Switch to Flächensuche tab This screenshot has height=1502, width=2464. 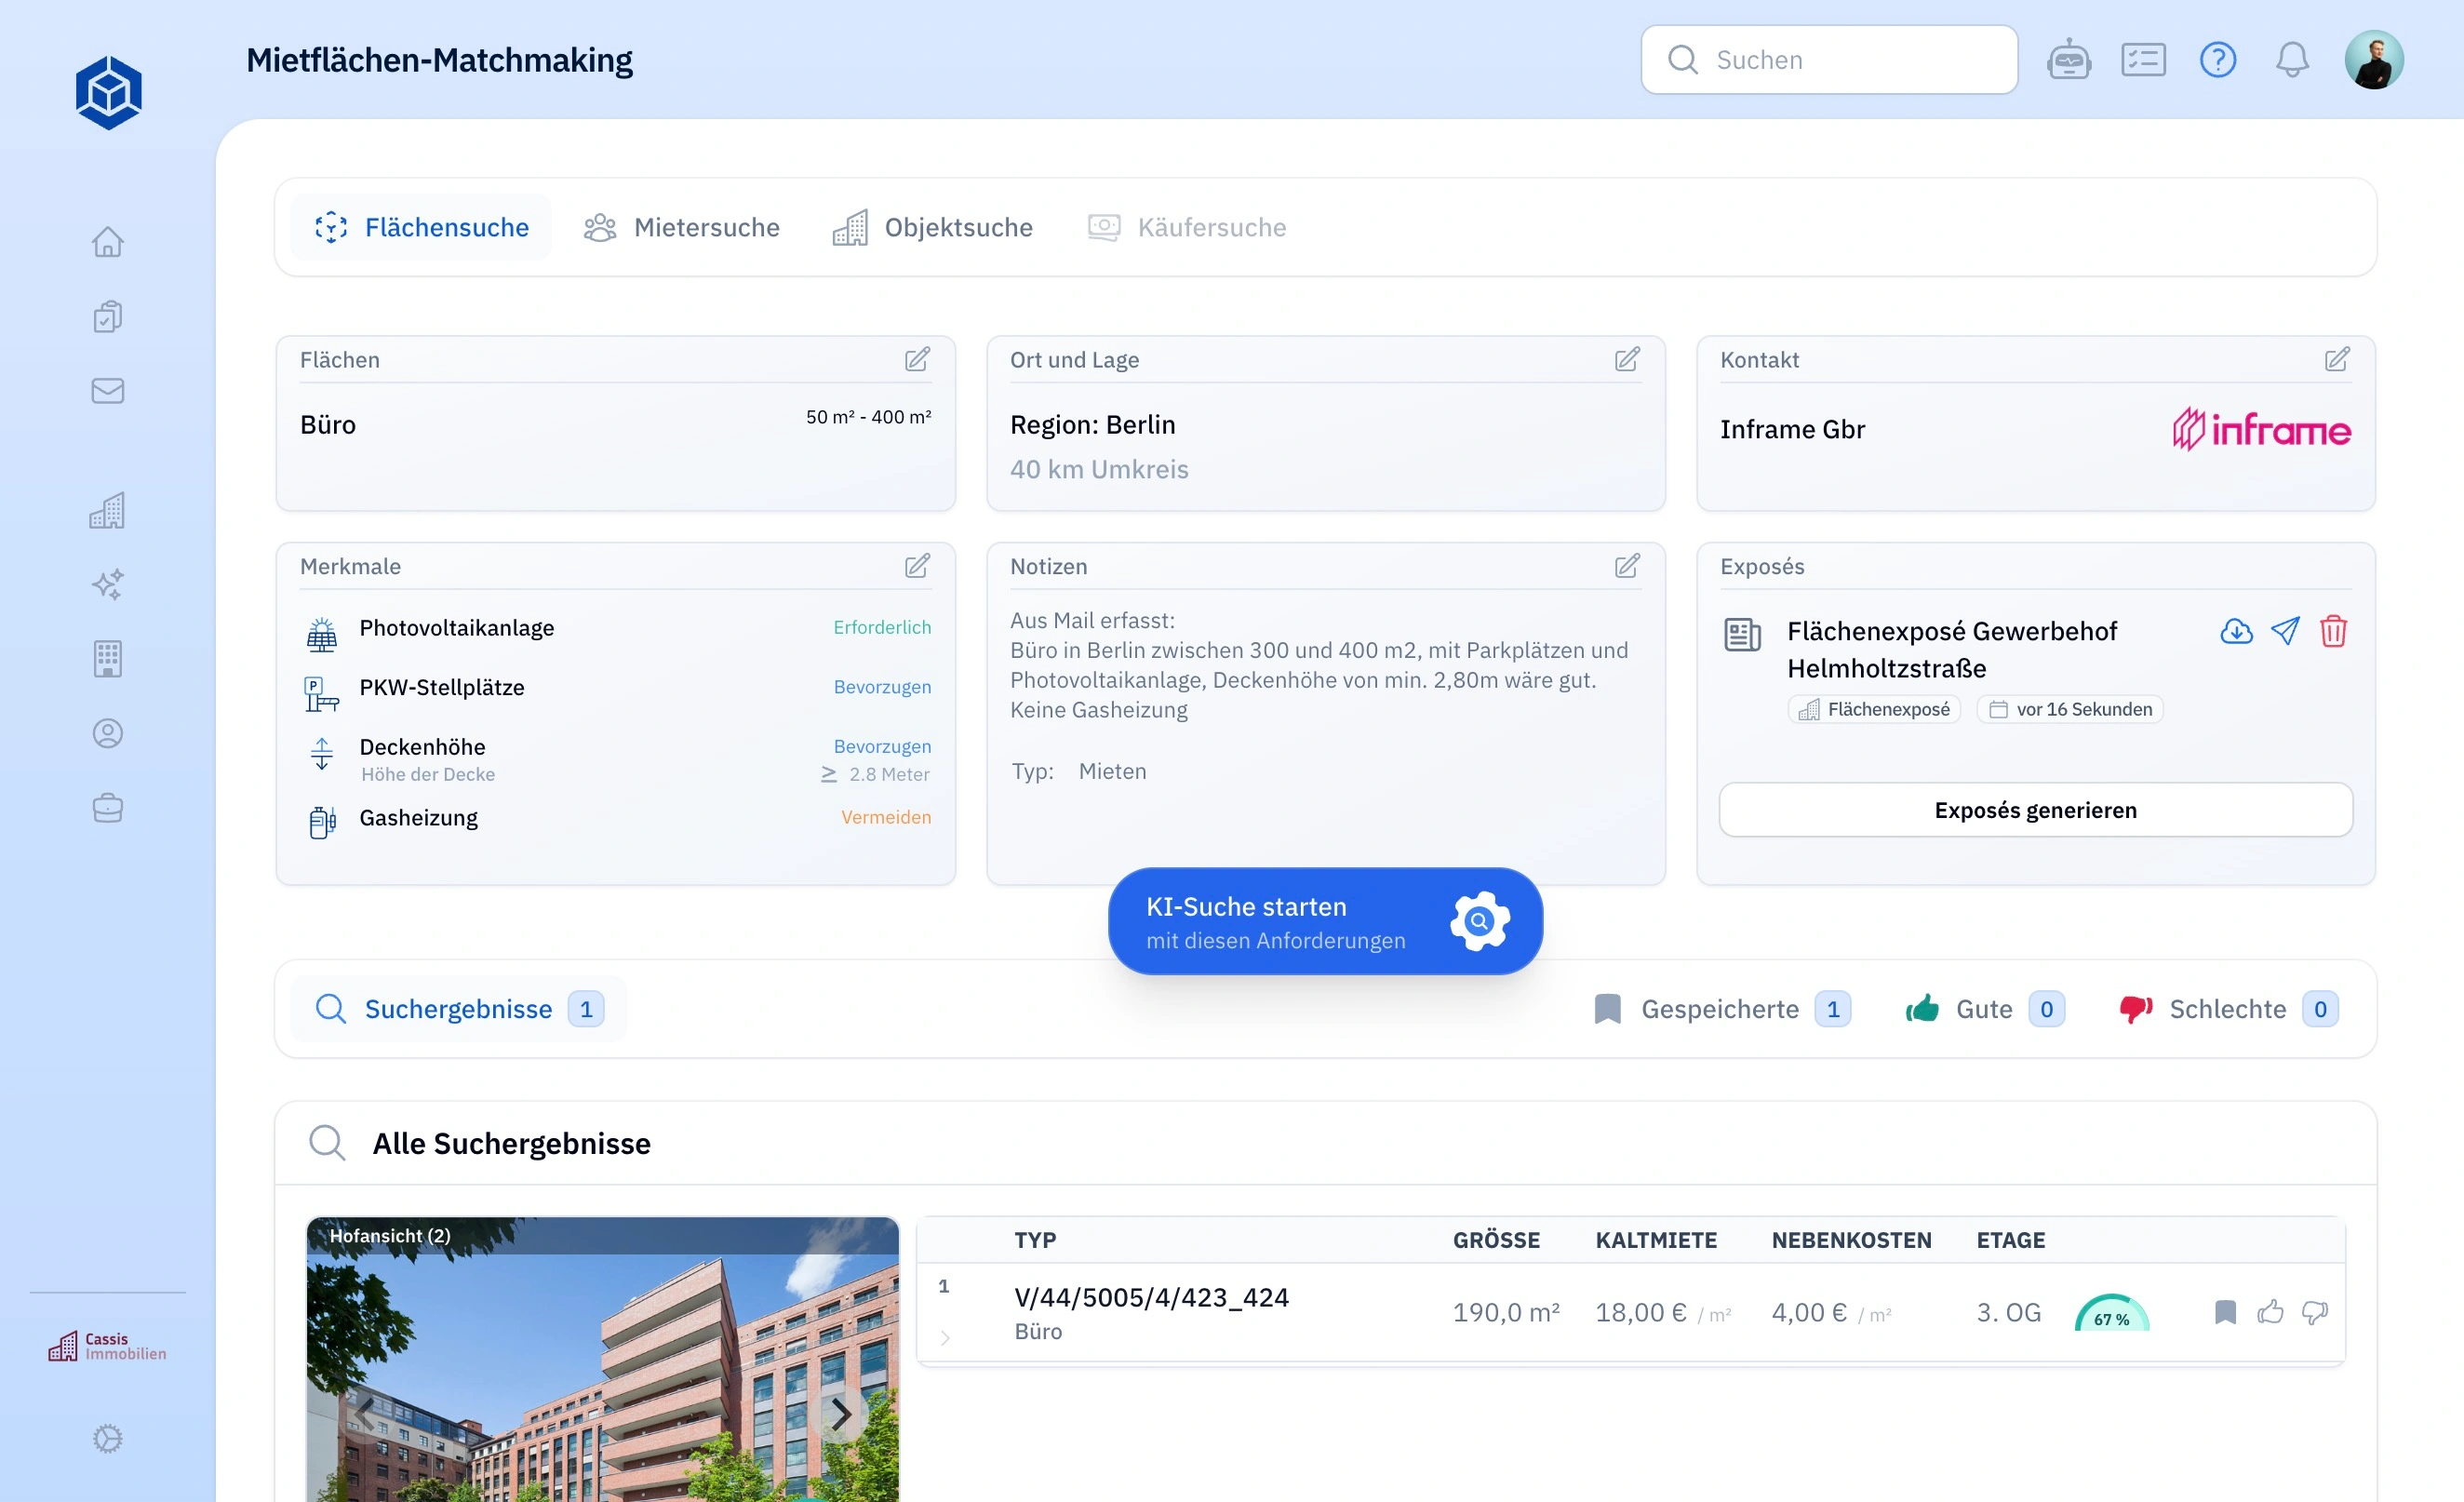click(x=421, y=227)
